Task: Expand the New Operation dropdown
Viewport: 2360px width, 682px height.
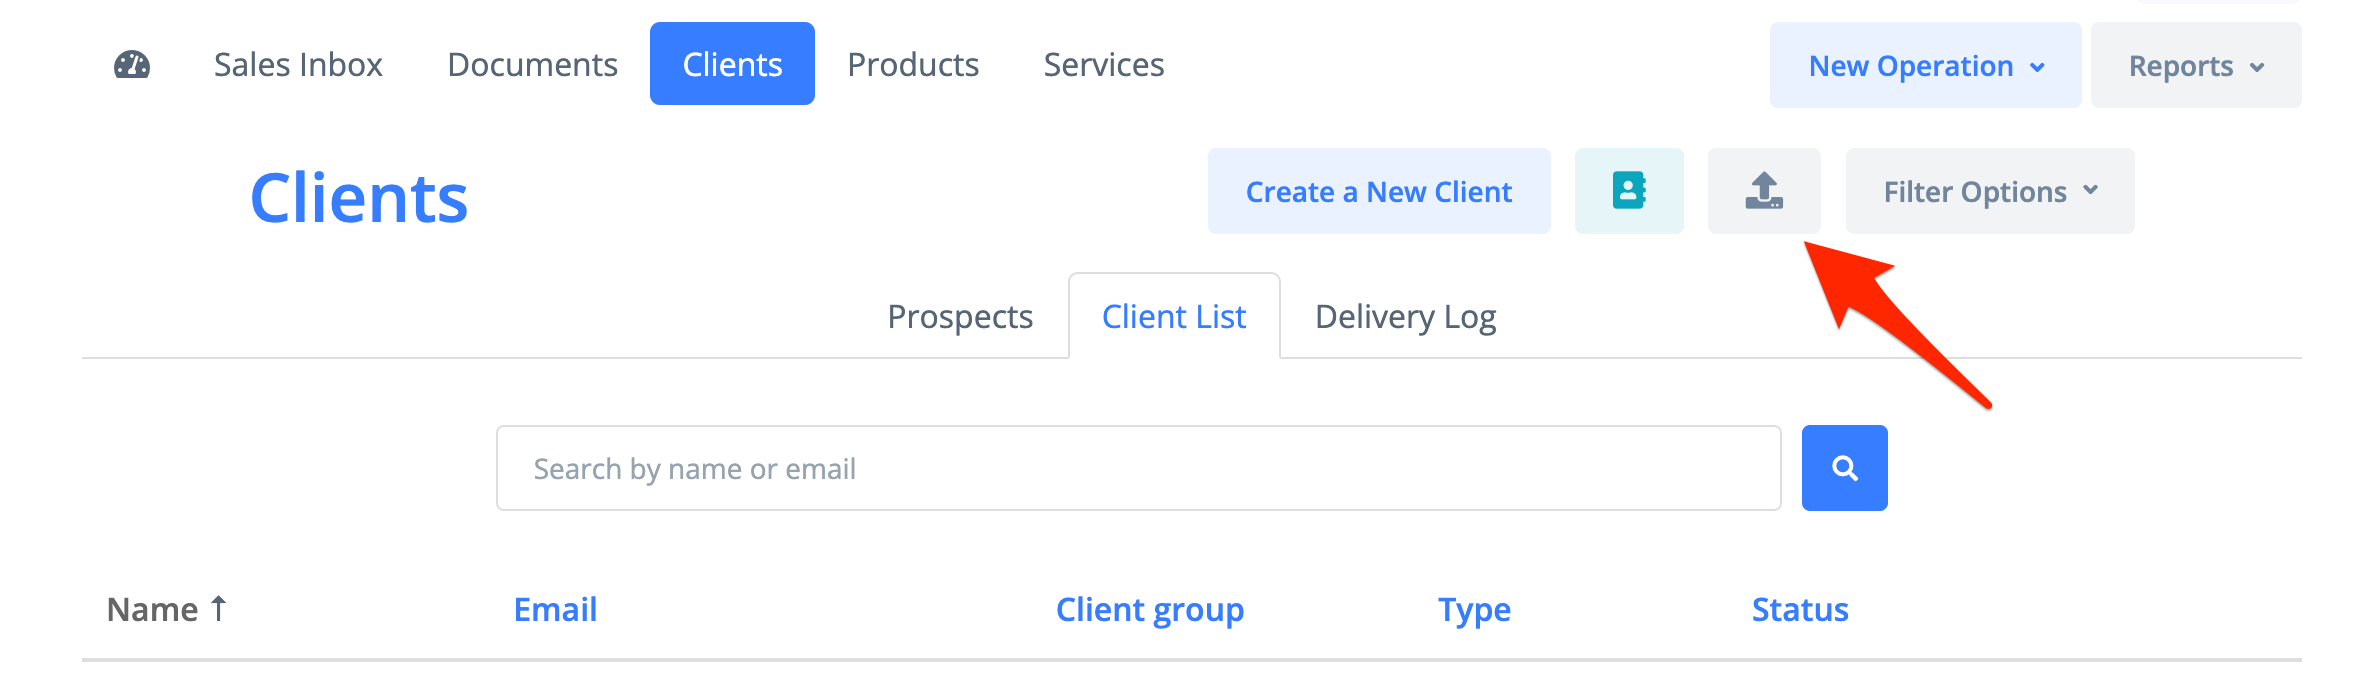Action: [1924, 66]
